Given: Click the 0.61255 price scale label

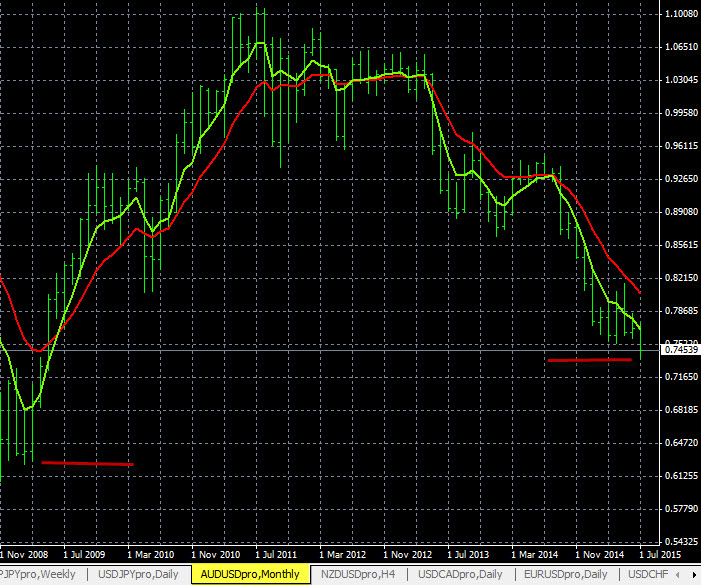Looking at the screenshot, I should (680, 476).
